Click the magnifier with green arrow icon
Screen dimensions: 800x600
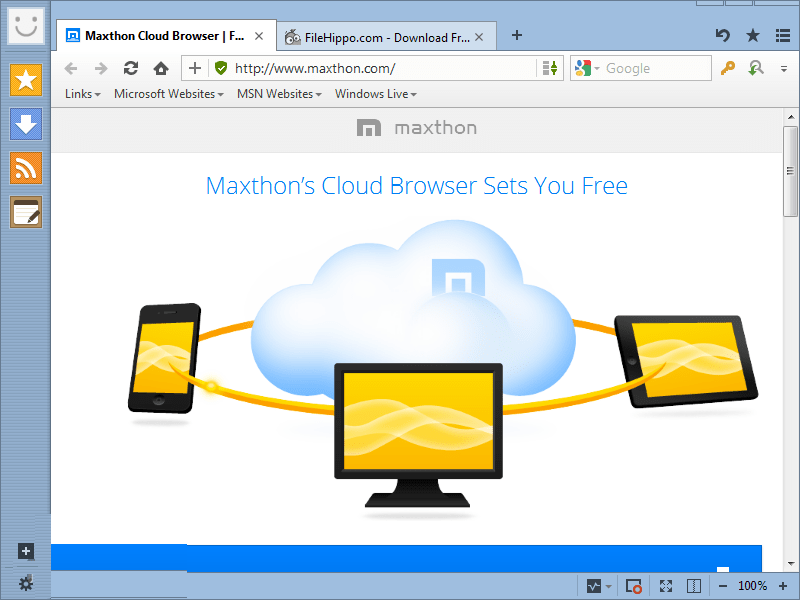(x=756, y=68)
